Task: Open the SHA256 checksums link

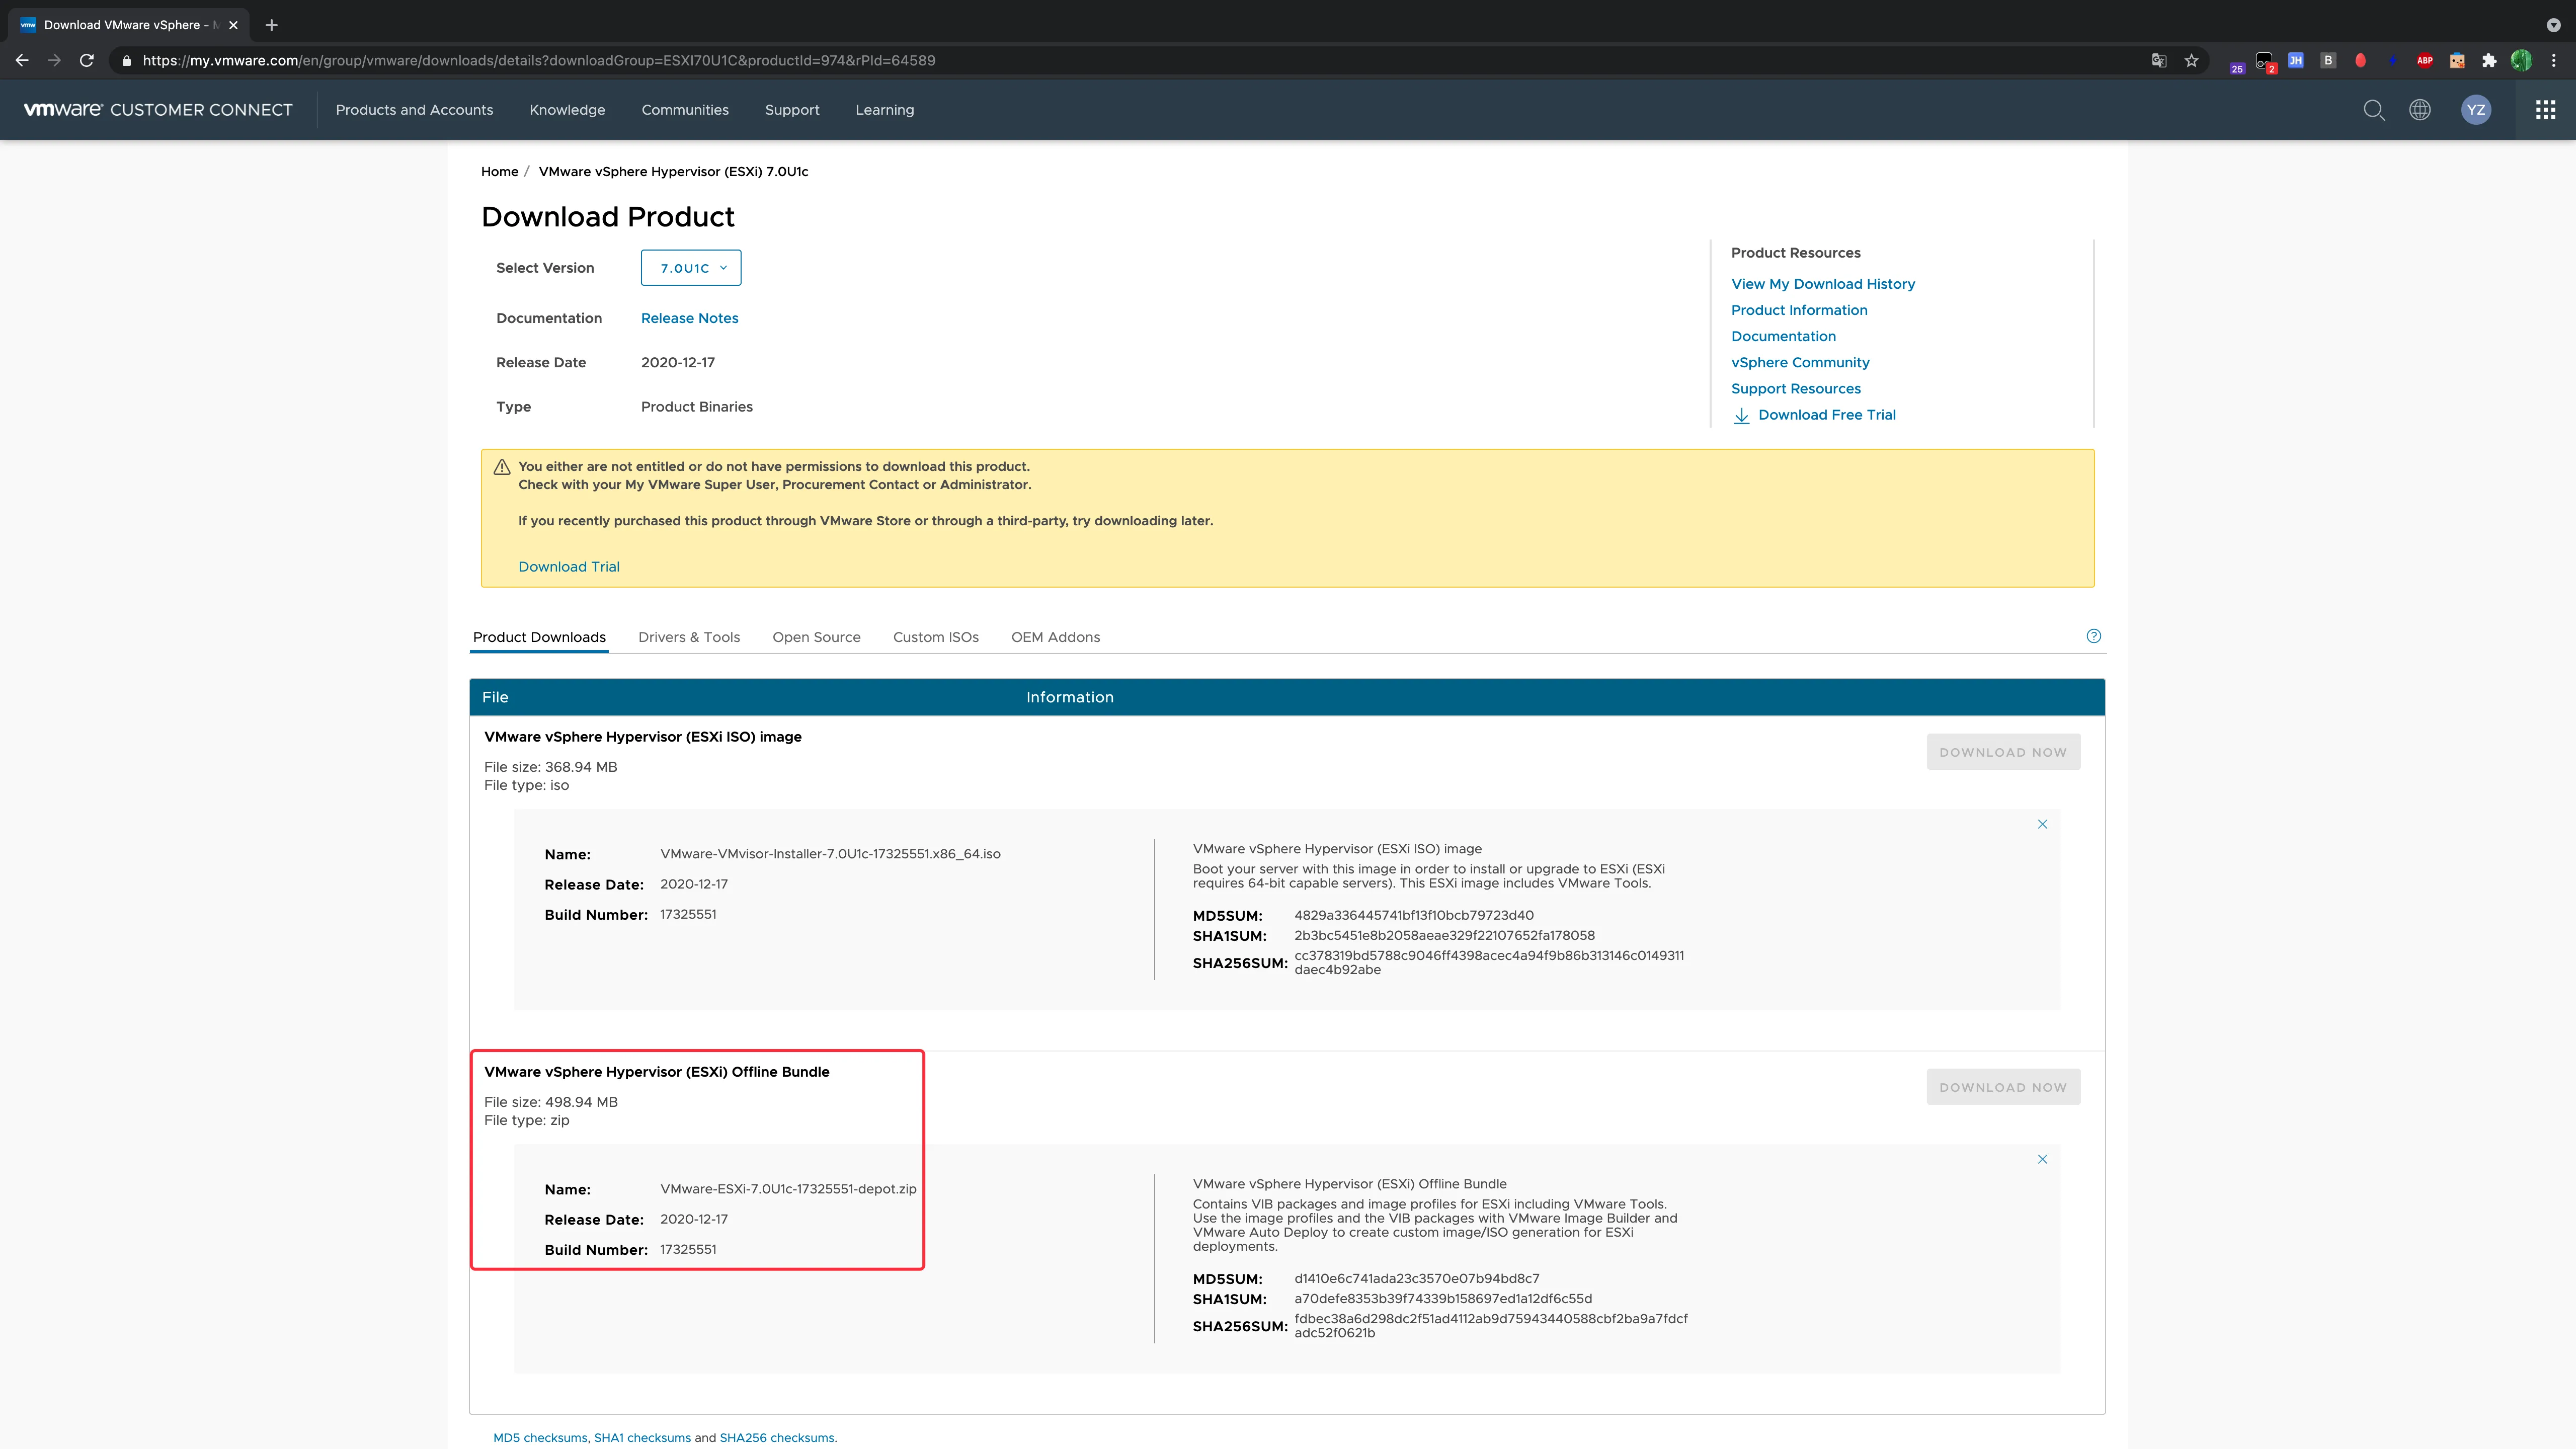Action: (777, 1438)
